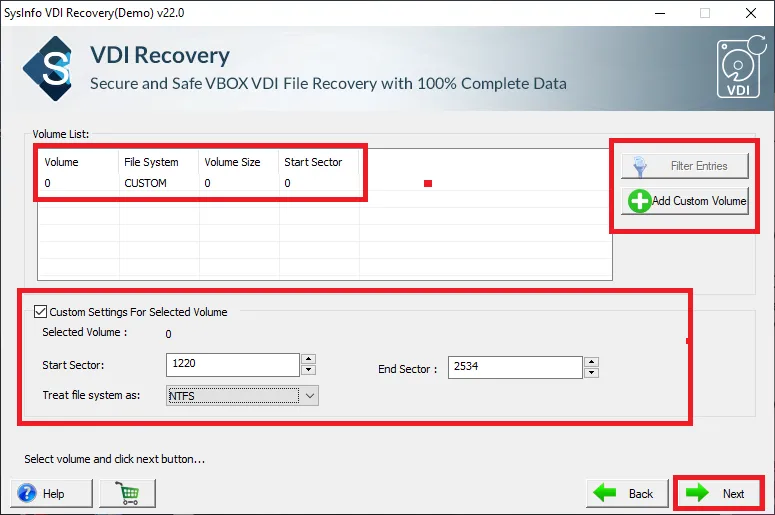Viewport: 775px width, 515px height.
Task: Click Add Custom Volume
Action: [685, 201]
